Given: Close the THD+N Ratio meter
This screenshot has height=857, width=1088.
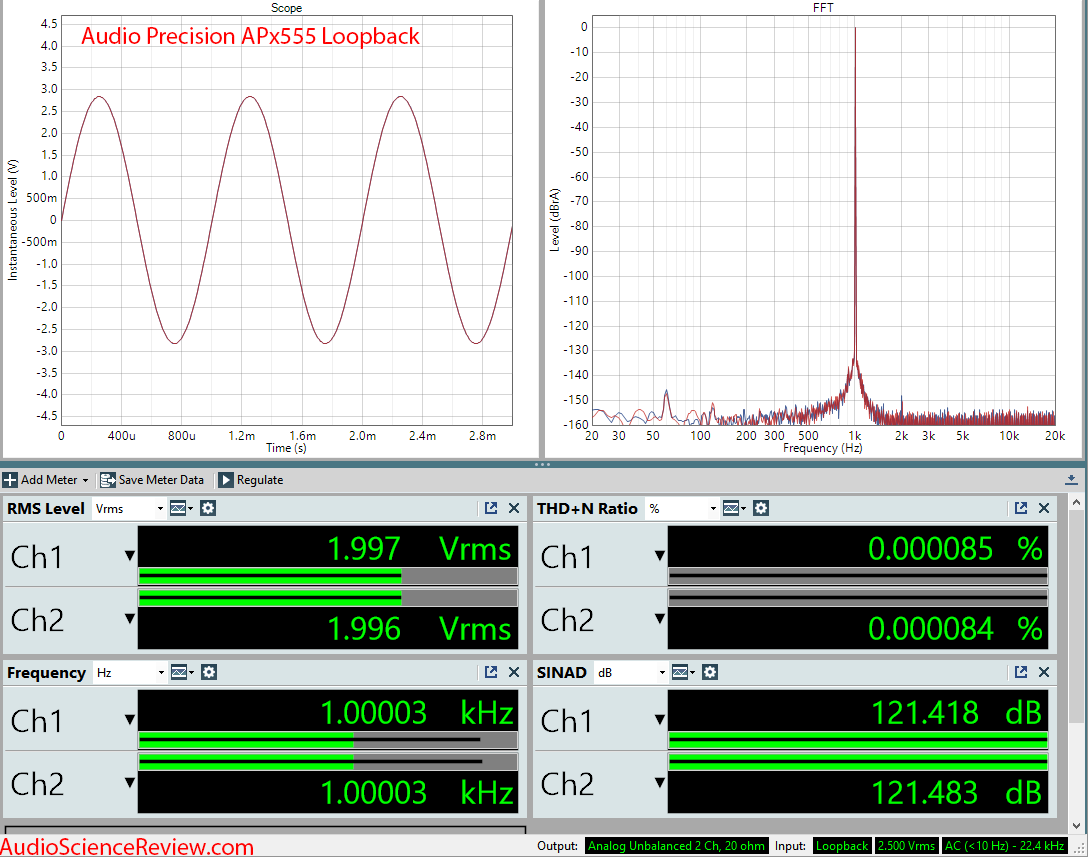Looking at the screenshot, I should click(1044, 508).
